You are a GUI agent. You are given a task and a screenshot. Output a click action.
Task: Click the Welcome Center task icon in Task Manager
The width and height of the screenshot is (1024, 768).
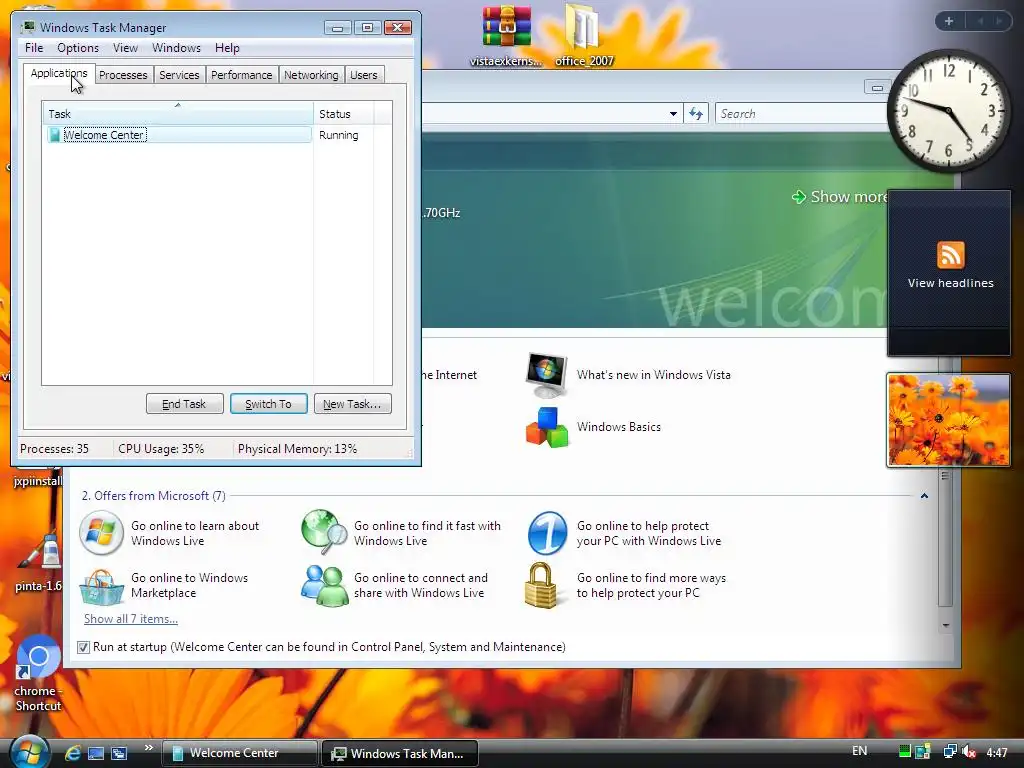[x=54, y=135]
